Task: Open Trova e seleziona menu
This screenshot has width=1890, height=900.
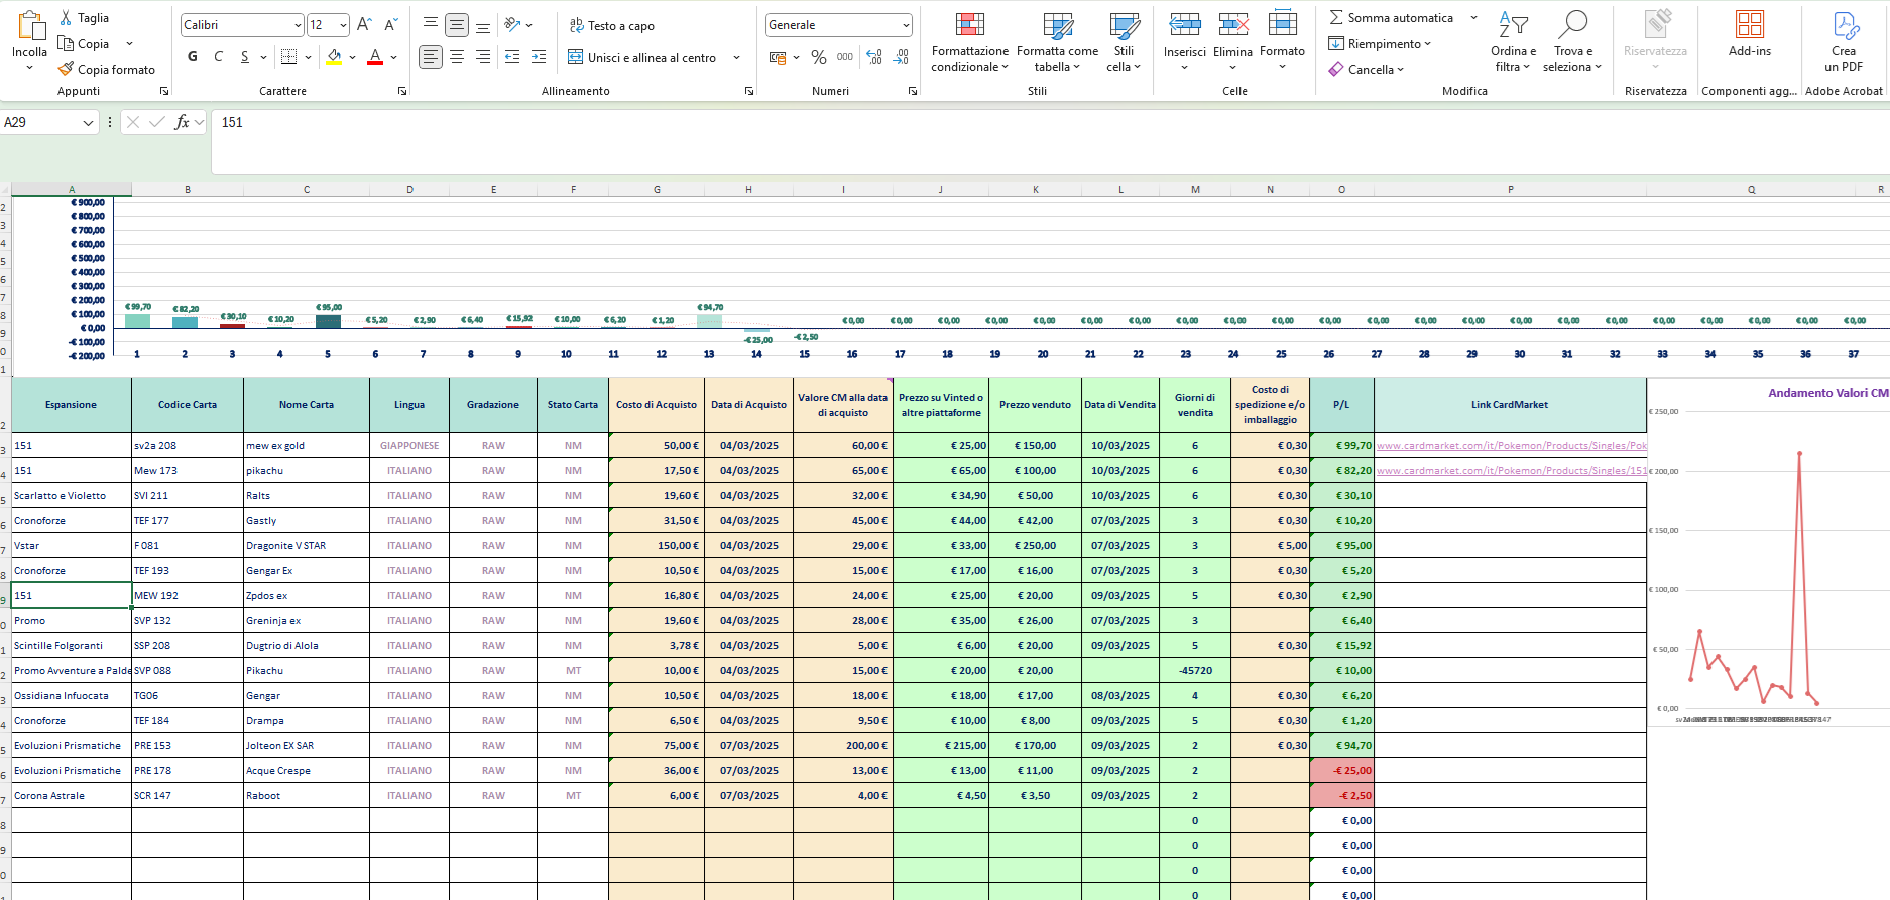Action: click(1572, 42)
